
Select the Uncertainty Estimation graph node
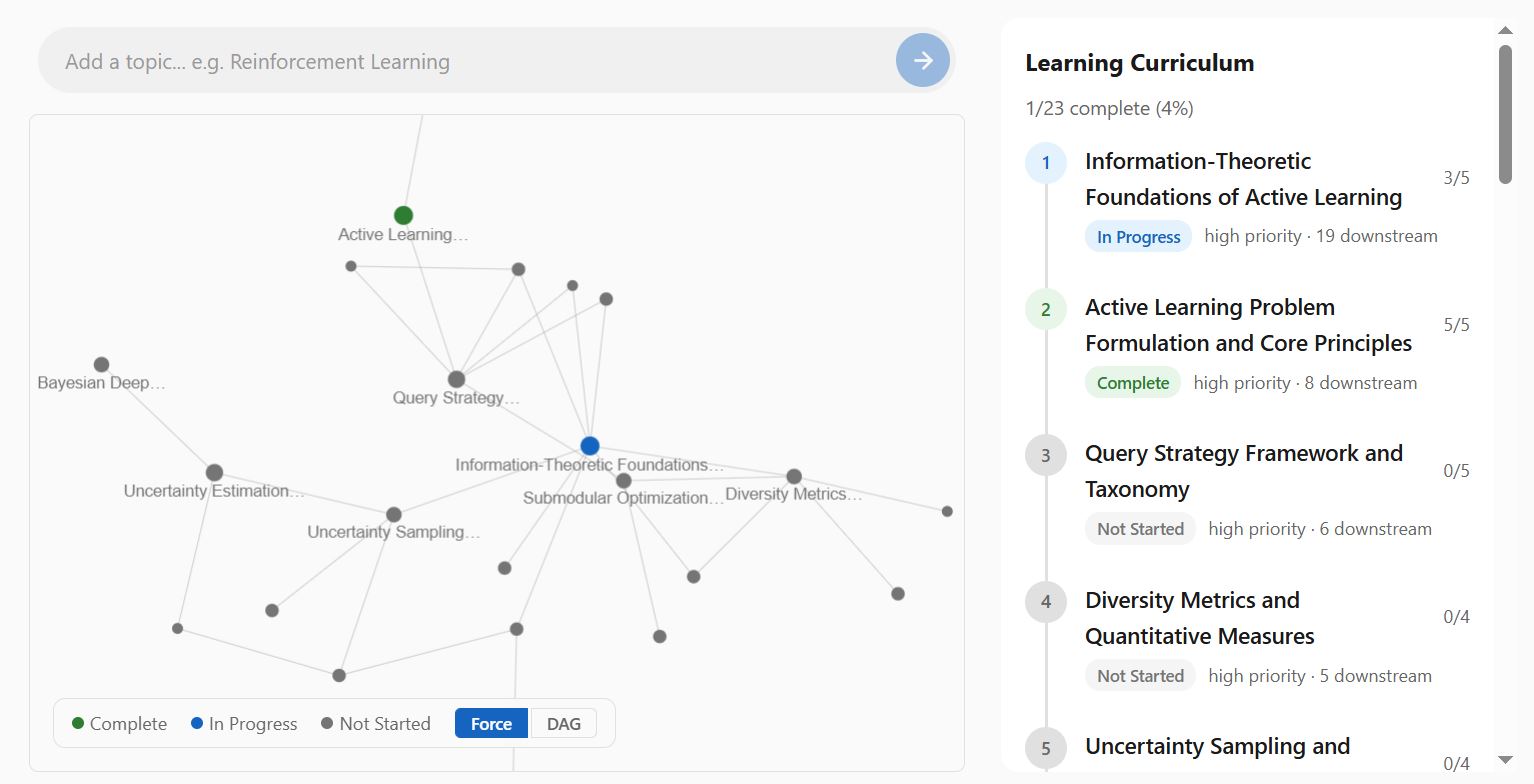[214, 473]
